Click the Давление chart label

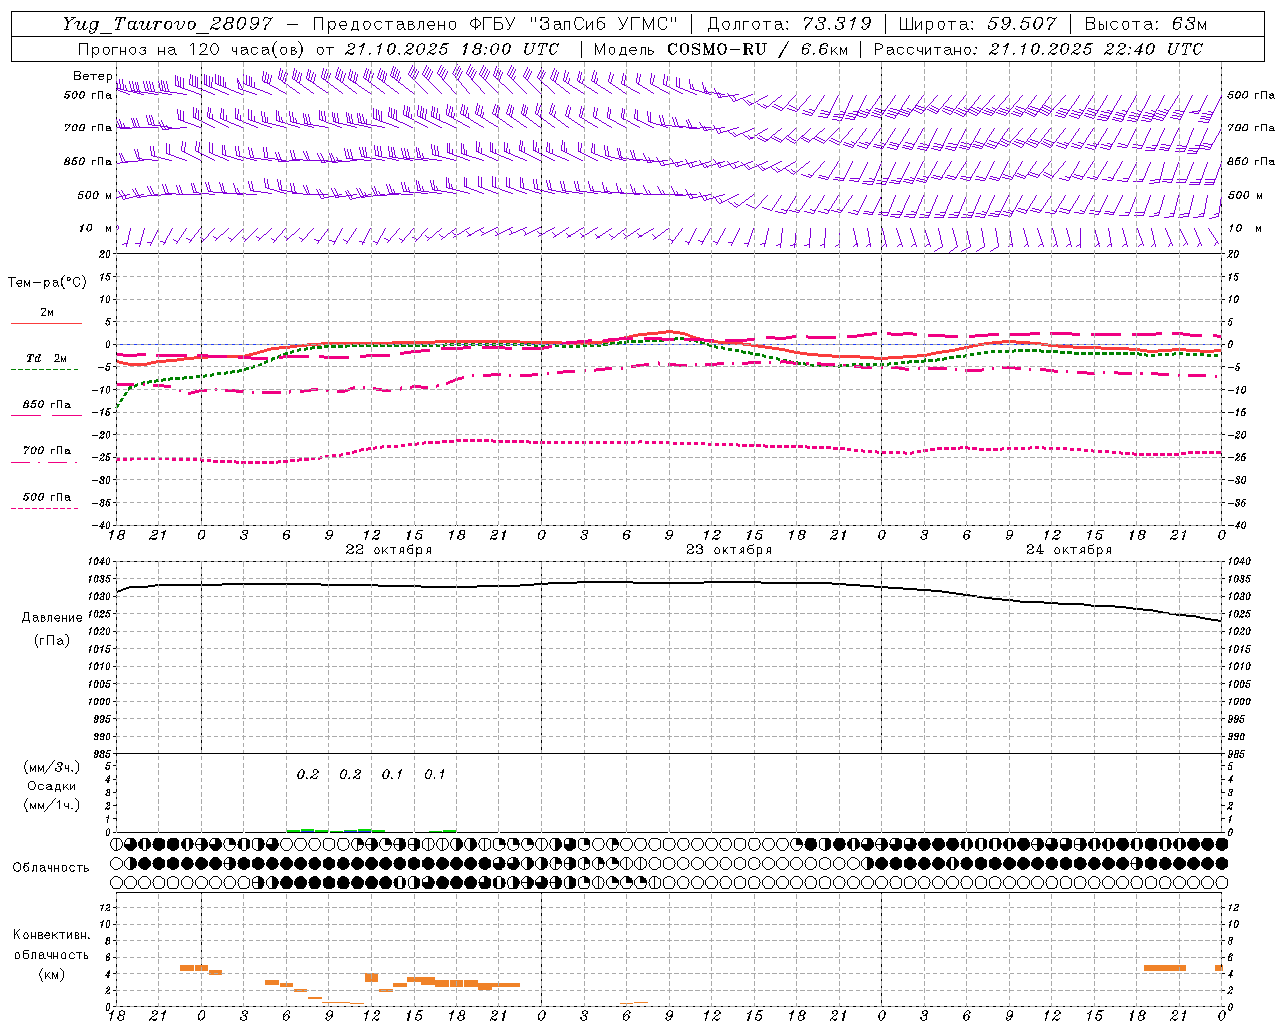pos(52,618)
